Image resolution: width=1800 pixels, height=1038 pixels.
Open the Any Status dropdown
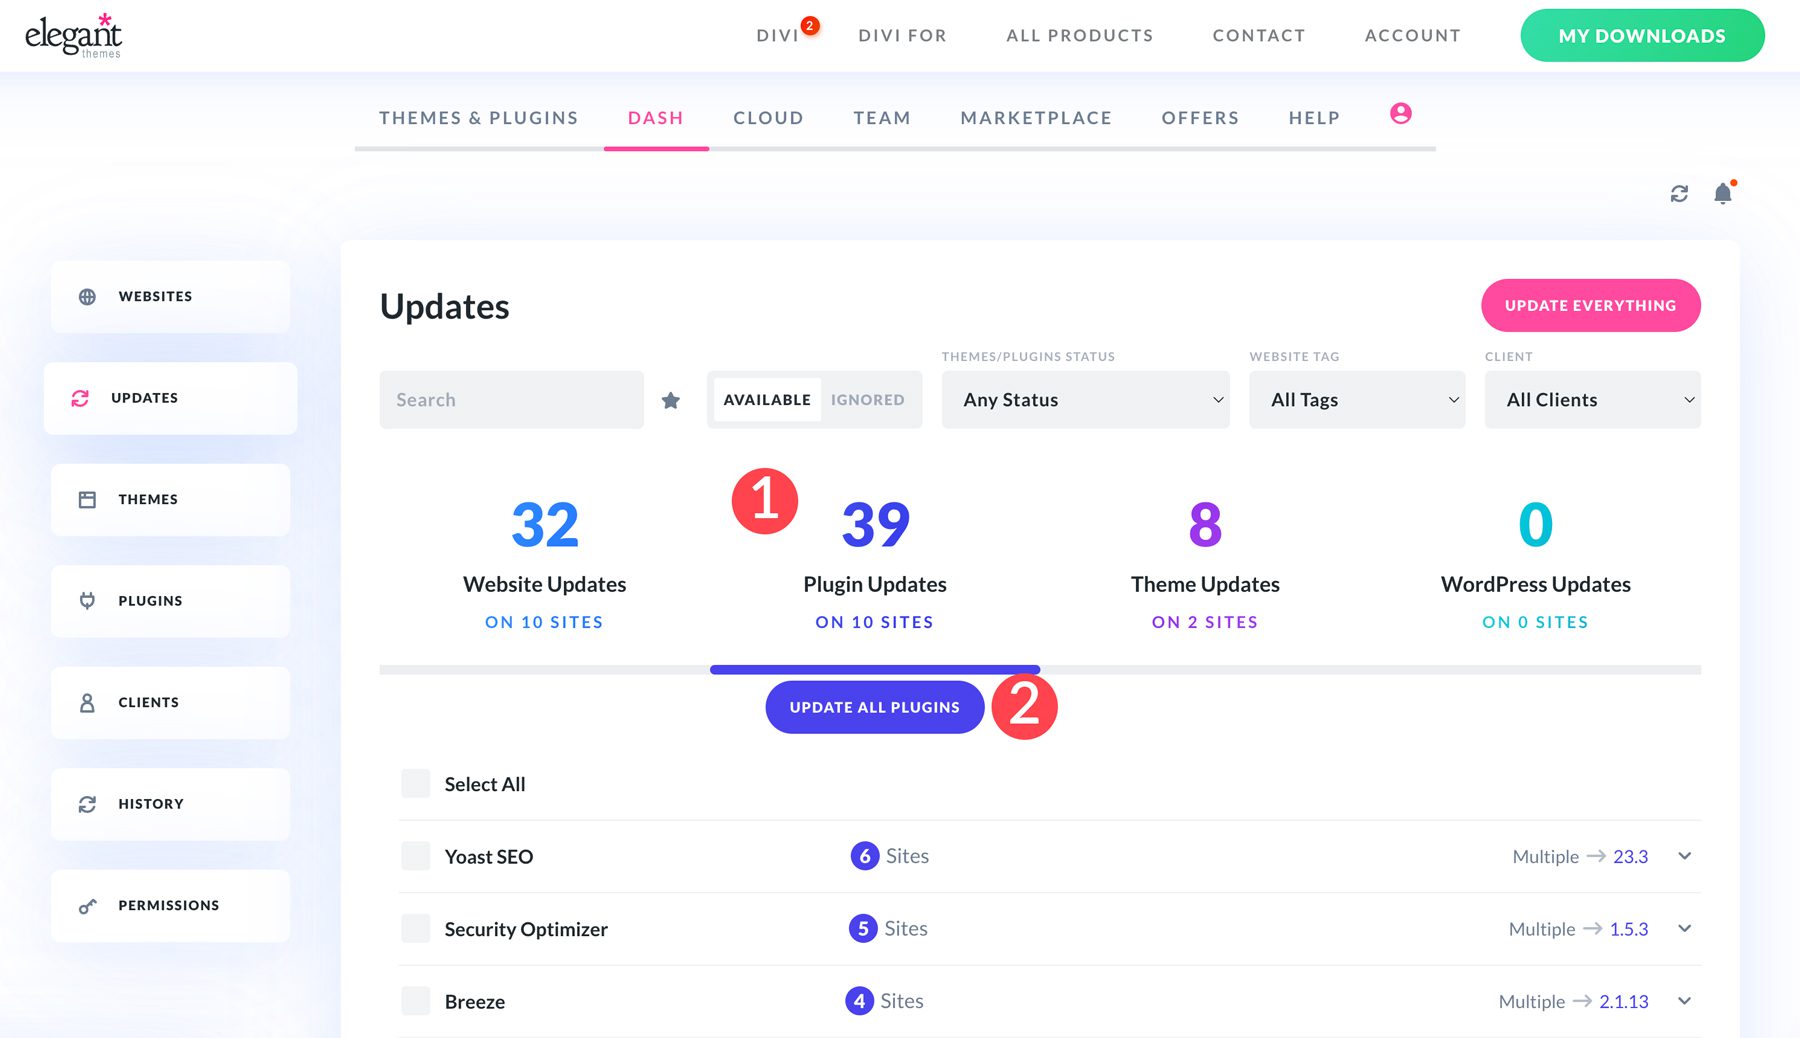(x=1086, y=399)
